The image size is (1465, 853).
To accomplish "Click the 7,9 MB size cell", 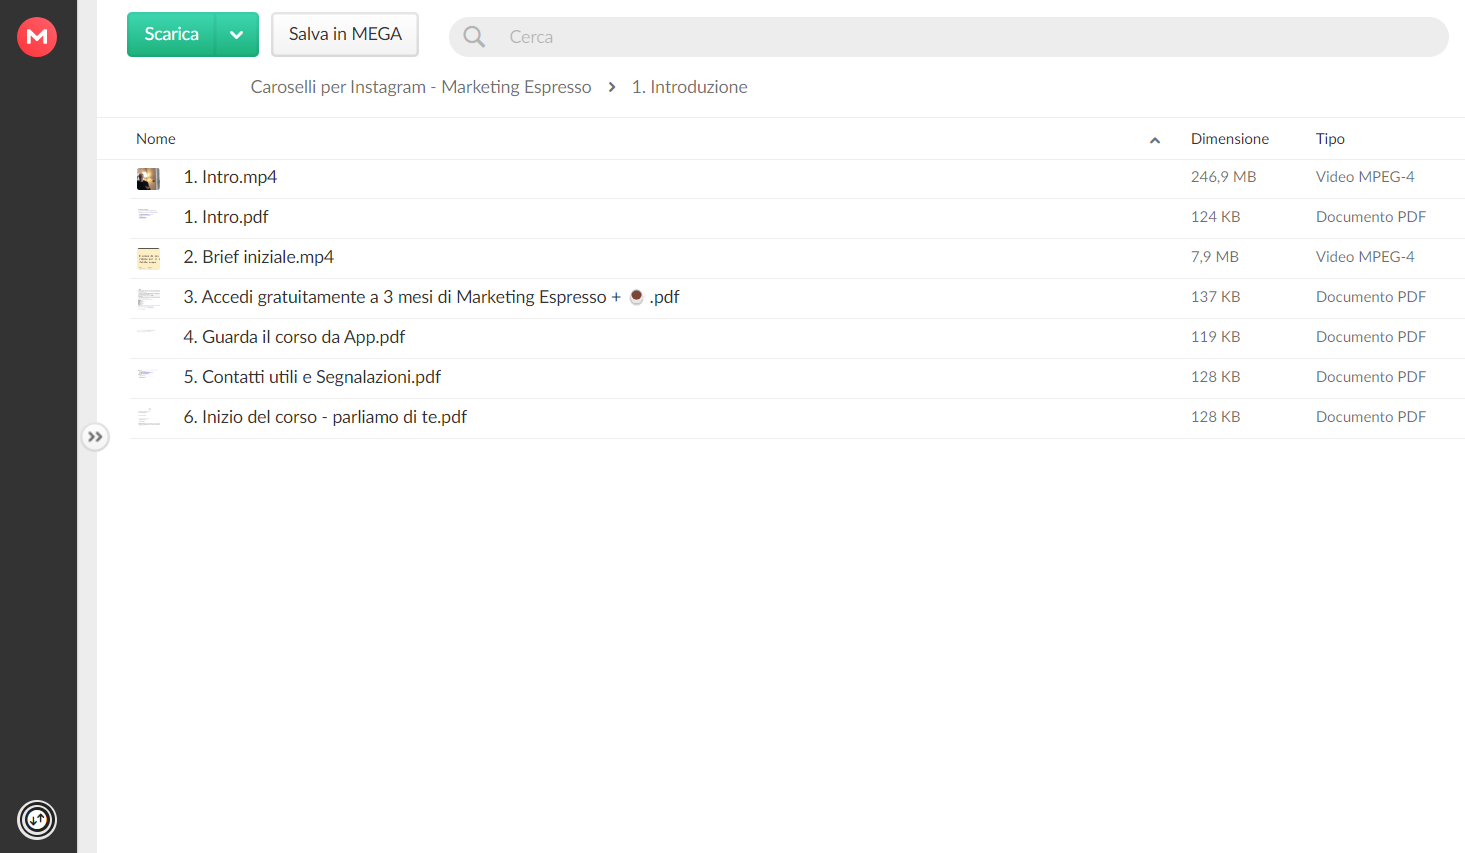I will click(1215, 257).
